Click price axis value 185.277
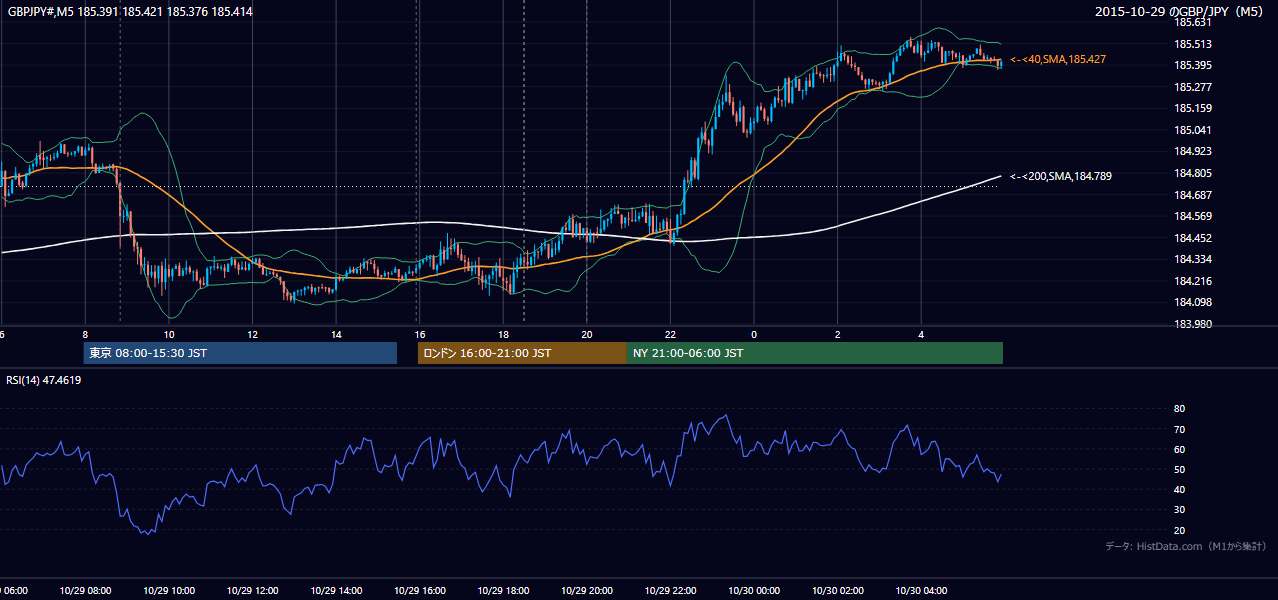 coord(1192,87)
